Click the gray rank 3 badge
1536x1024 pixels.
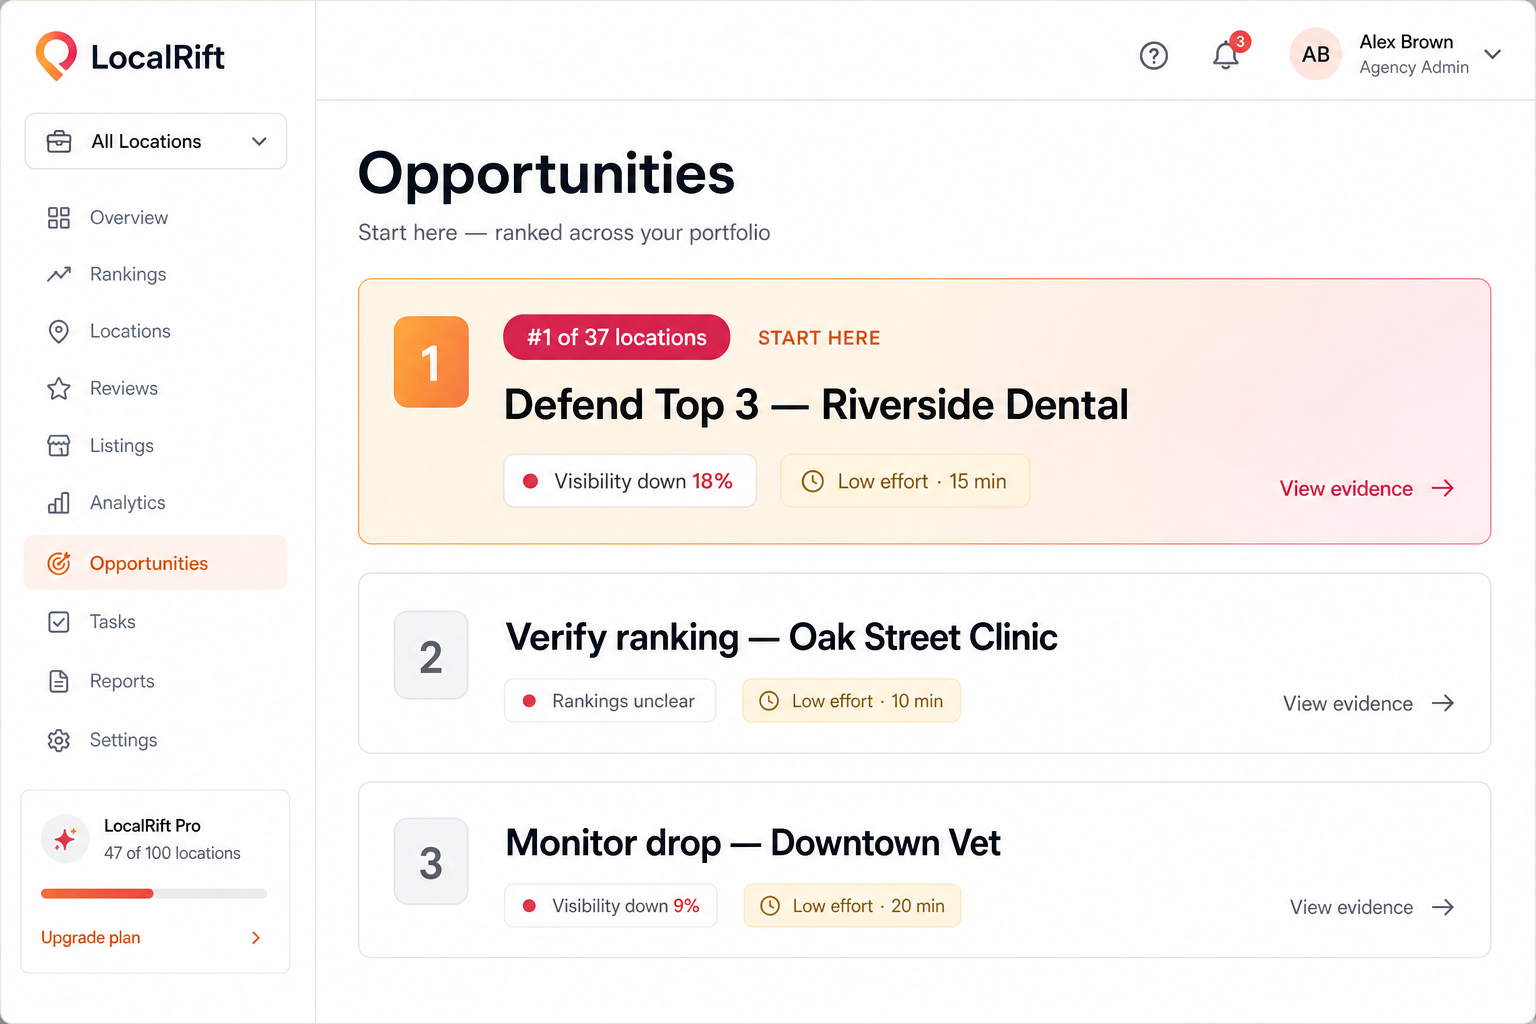pos(431,862)
